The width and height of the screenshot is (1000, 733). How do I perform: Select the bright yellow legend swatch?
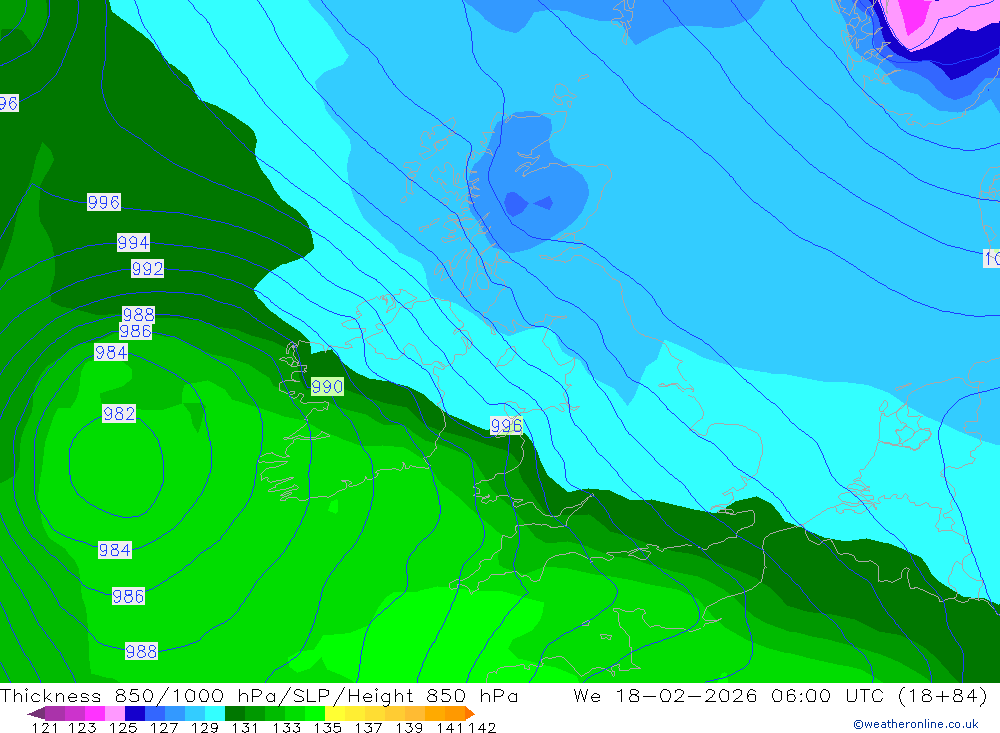[x=335, y=713]
